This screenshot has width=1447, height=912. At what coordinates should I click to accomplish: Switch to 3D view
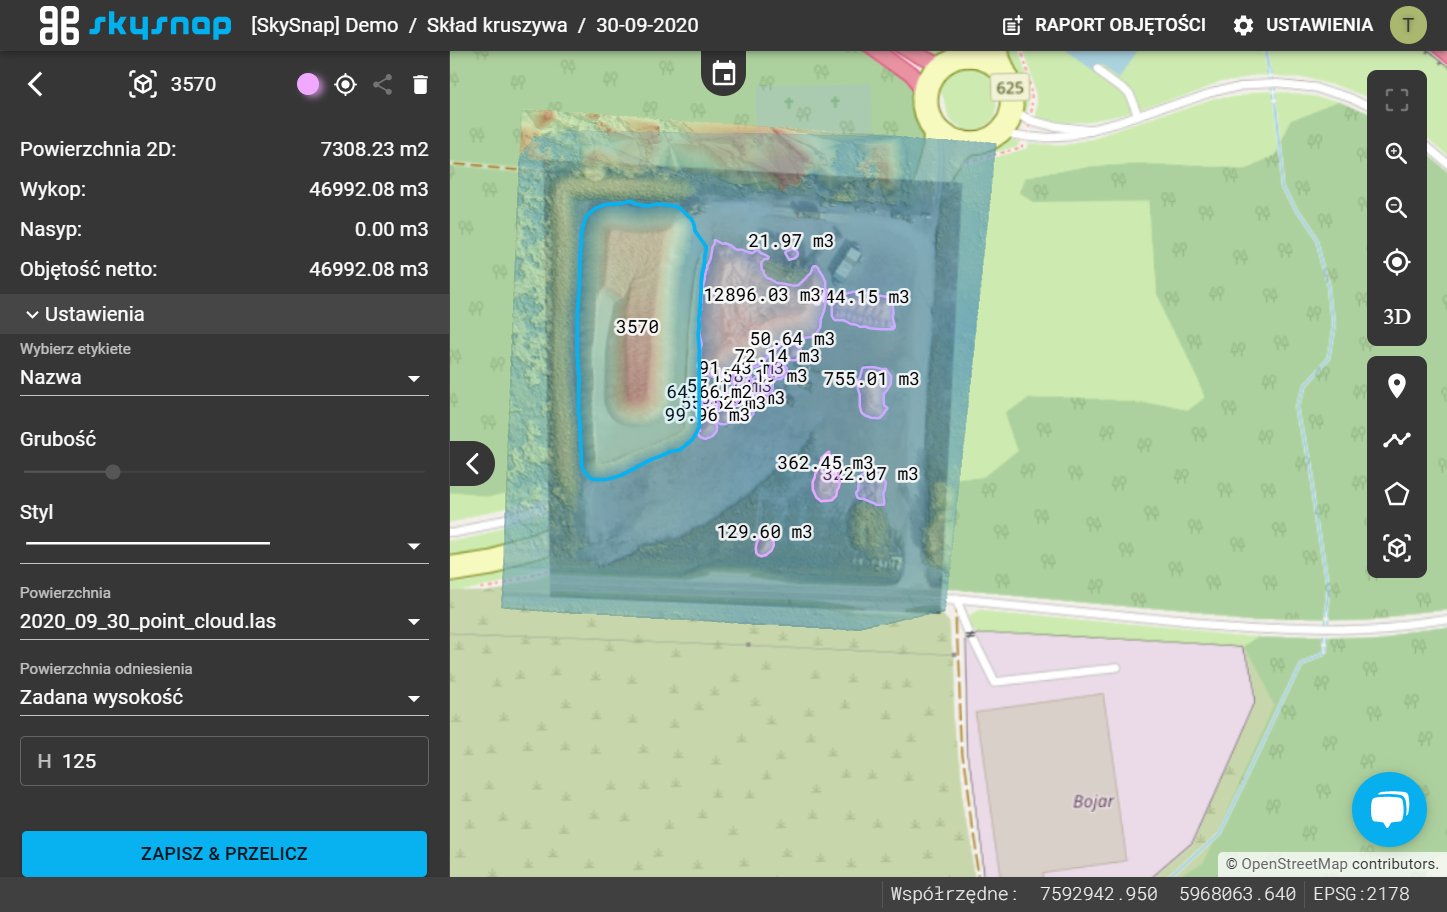point(1397,317)
